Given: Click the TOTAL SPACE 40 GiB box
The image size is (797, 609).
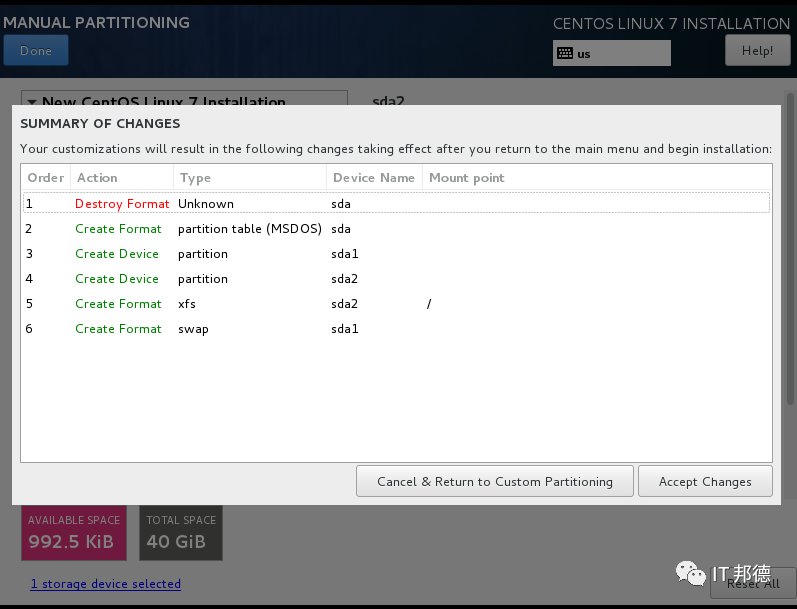Looking at the screenshot, I should click(181, 533).
